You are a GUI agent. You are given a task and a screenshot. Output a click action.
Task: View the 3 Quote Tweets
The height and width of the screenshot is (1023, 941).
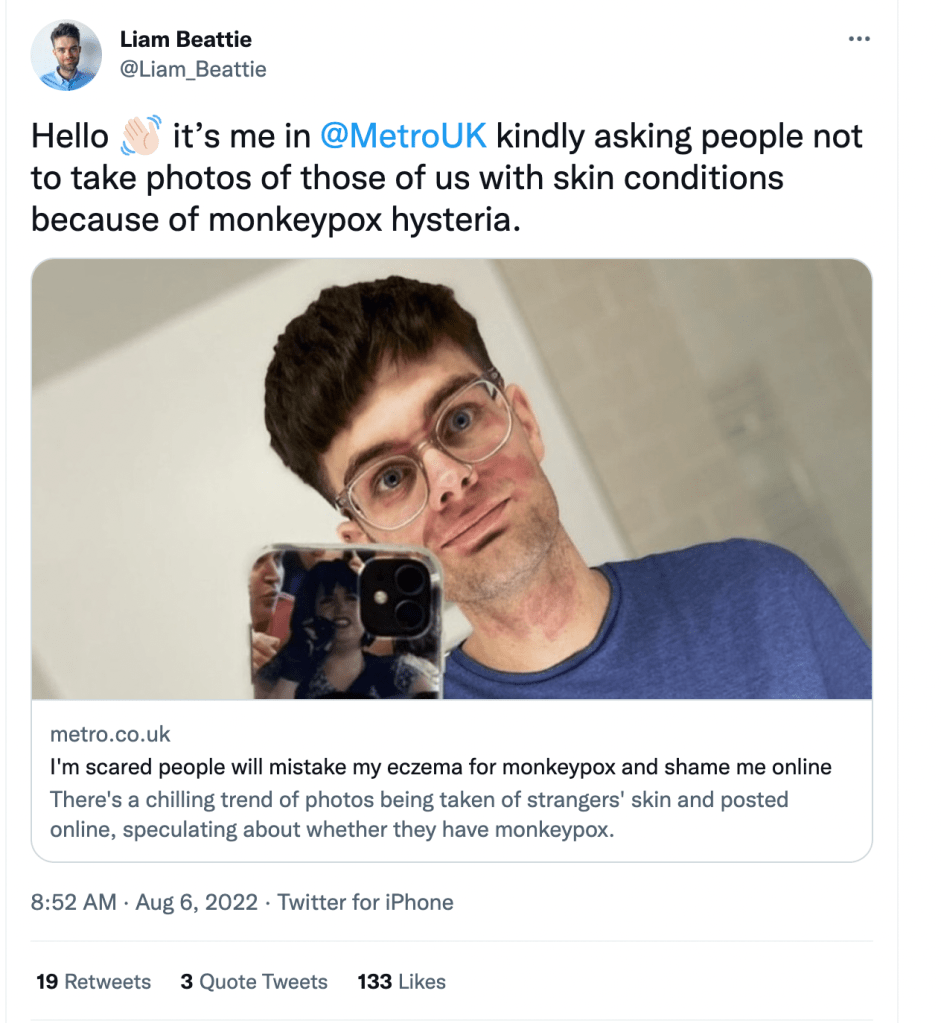[254, 981]
